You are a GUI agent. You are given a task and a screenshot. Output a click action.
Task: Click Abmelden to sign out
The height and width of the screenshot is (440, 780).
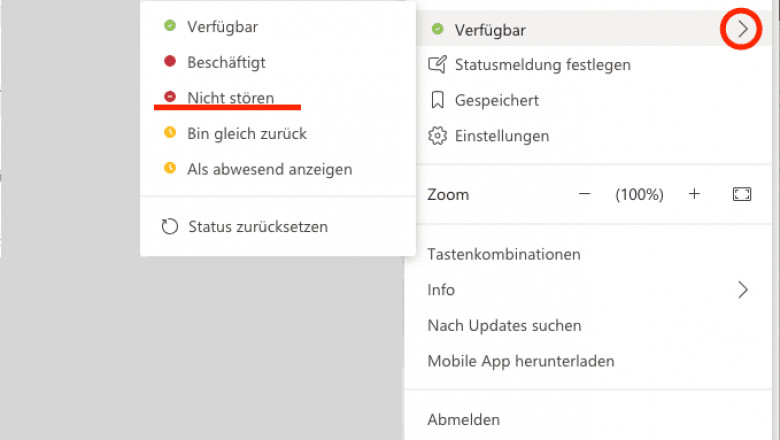click(x=464, y=420)
